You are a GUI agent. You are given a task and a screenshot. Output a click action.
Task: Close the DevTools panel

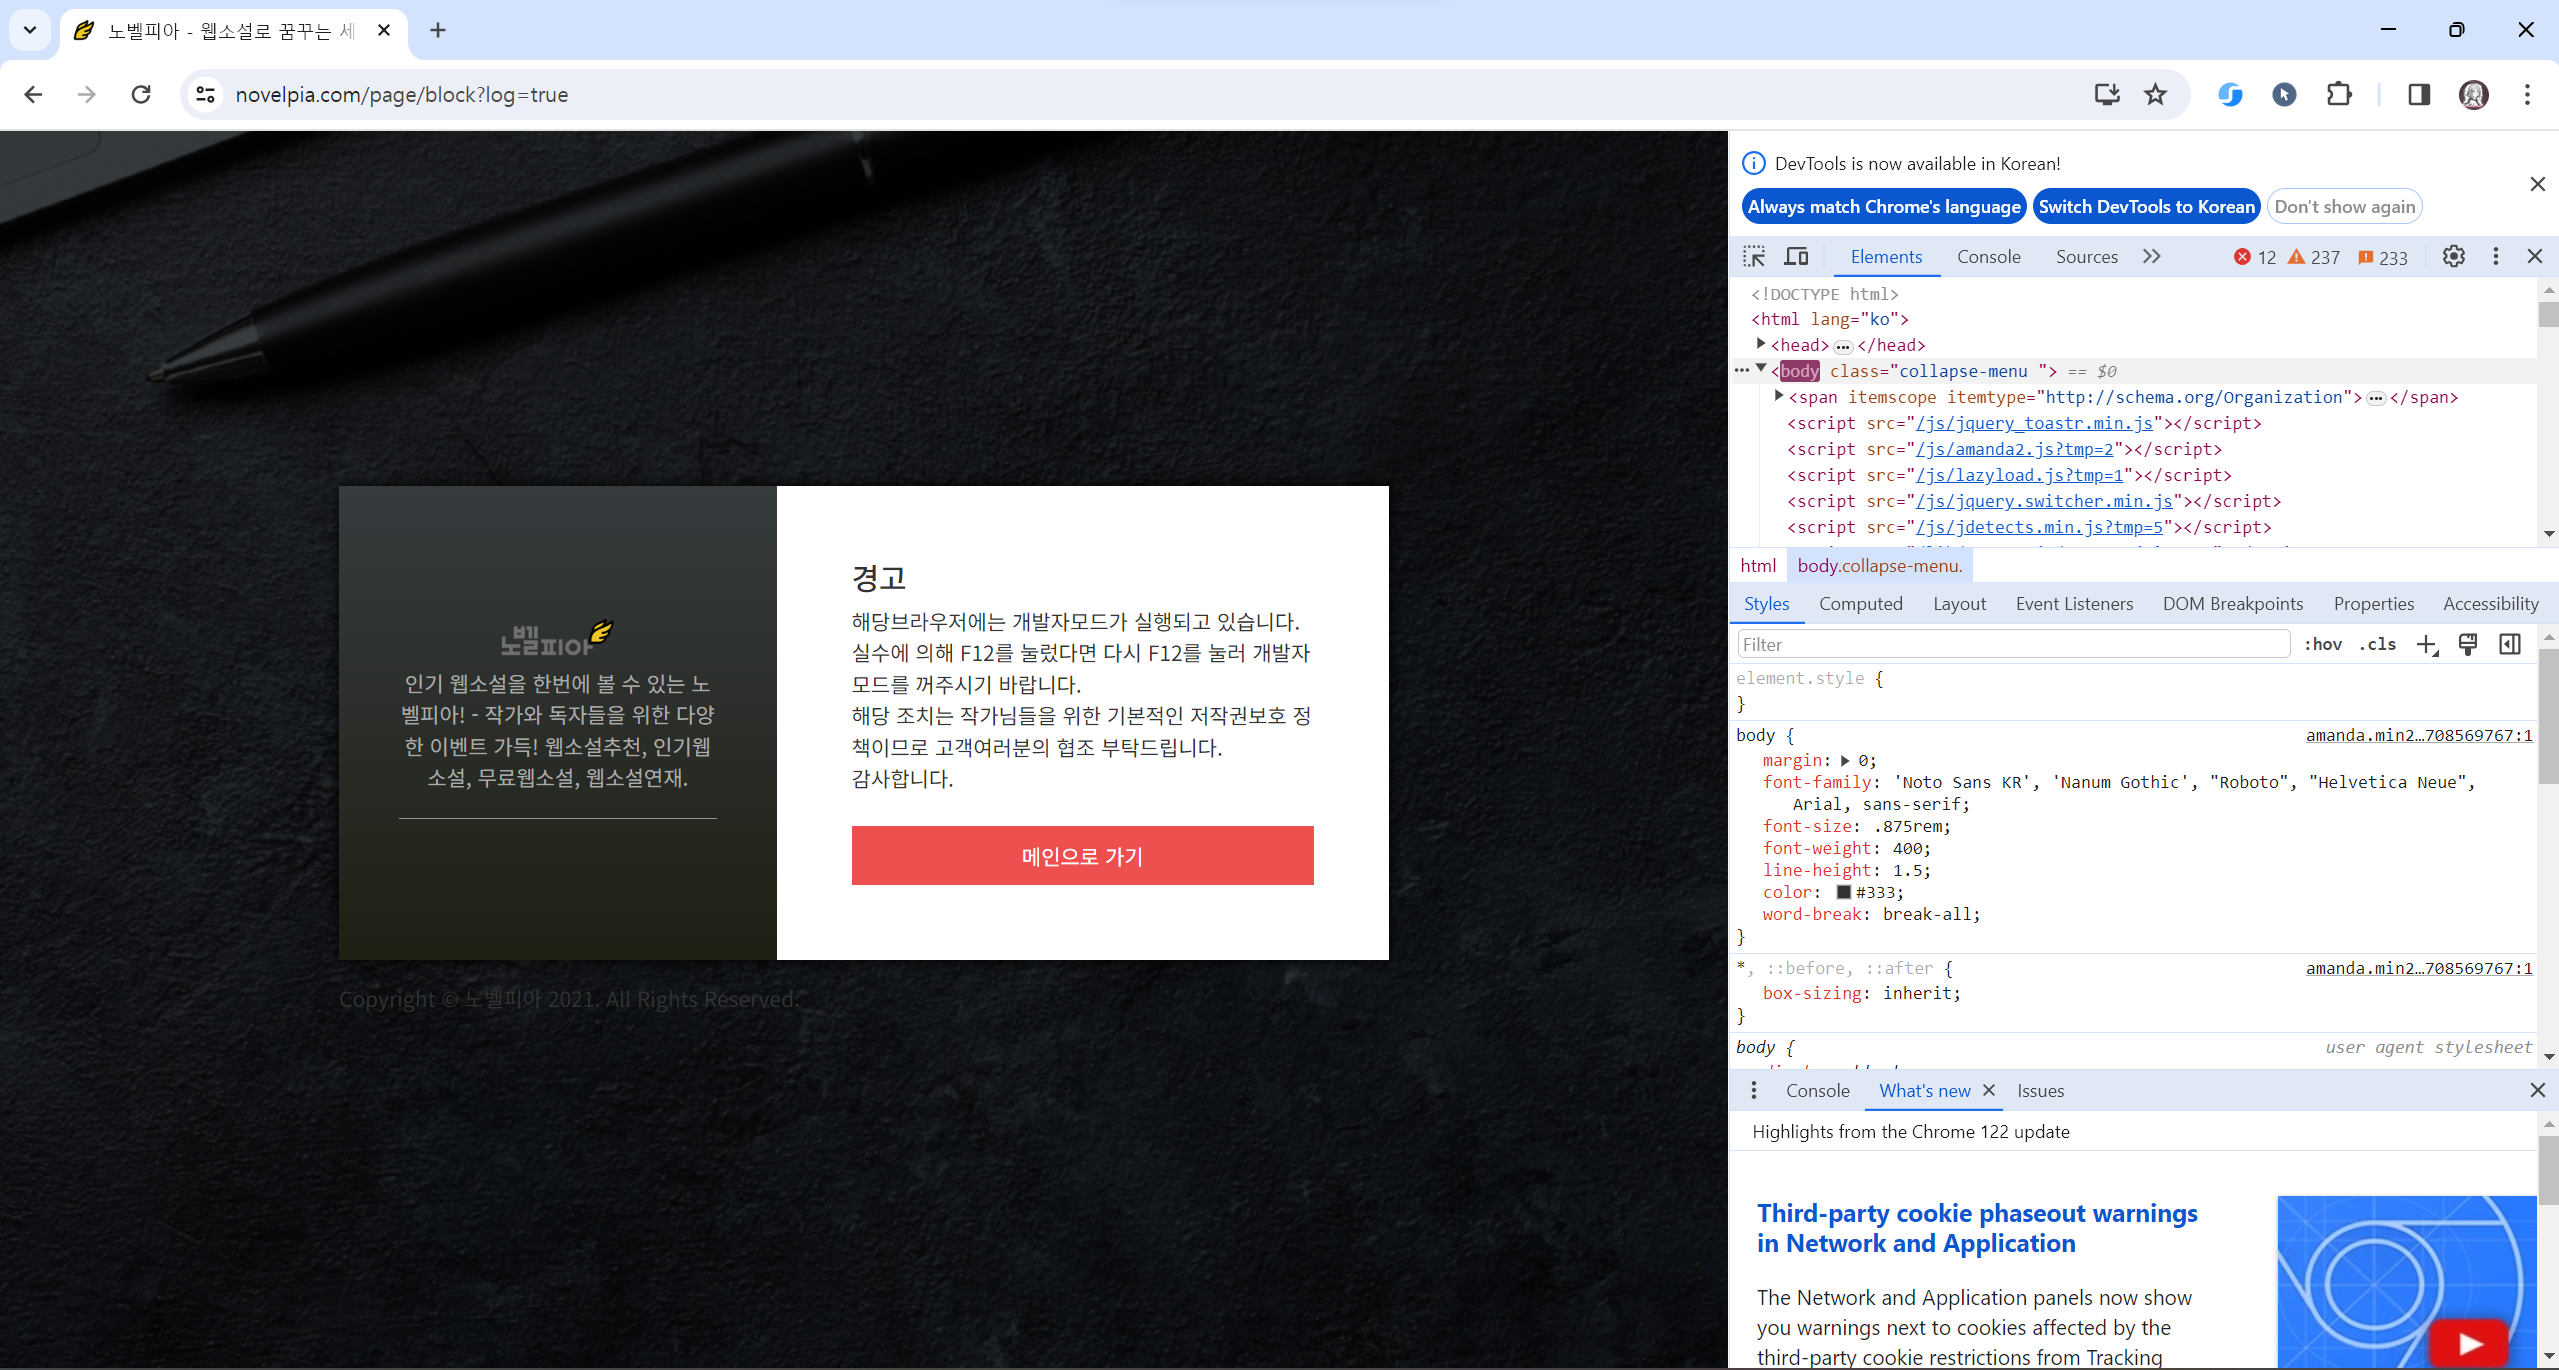click(x=2535, y=257)
